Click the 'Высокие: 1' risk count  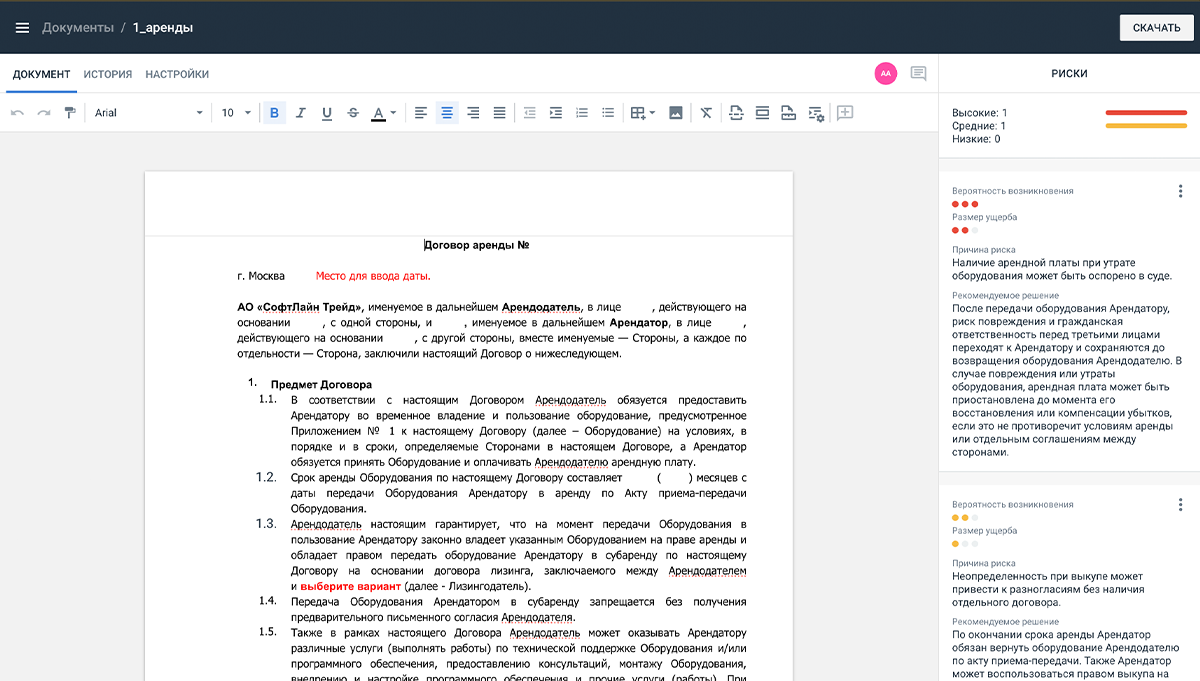[x=980, y=113]
